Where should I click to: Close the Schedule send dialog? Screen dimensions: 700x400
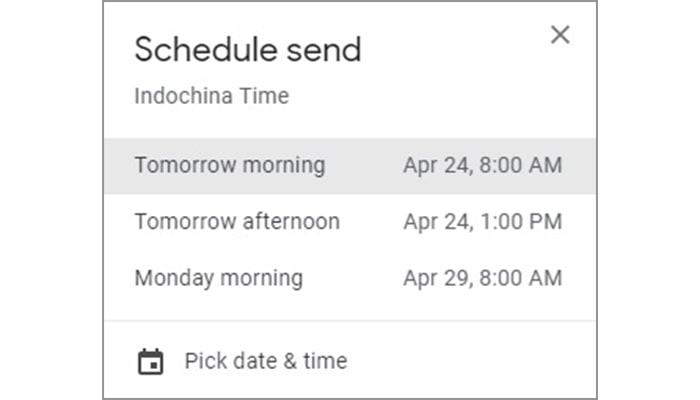560,35
